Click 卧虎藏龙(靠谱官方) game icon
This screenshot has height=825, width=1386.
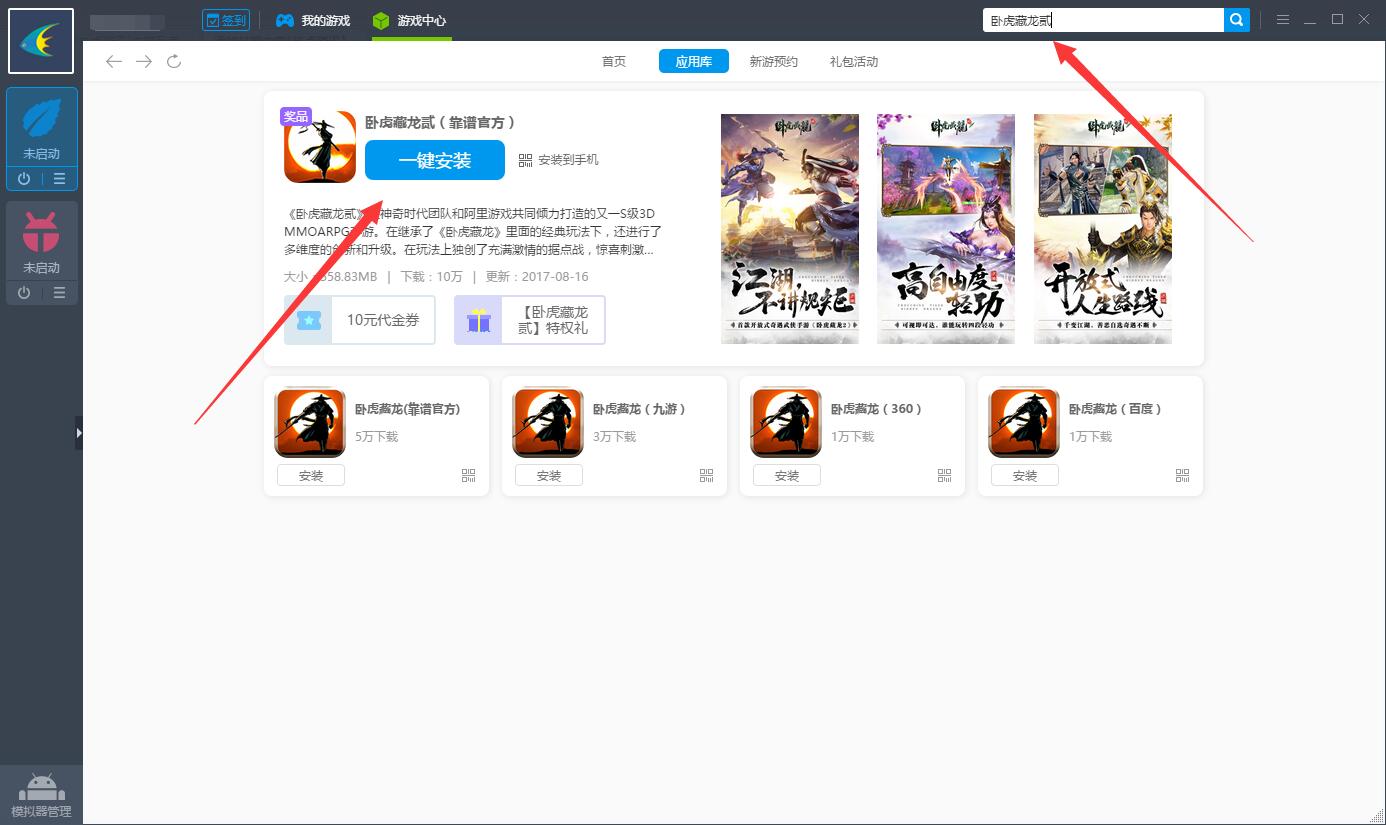(x=310, y=422)
